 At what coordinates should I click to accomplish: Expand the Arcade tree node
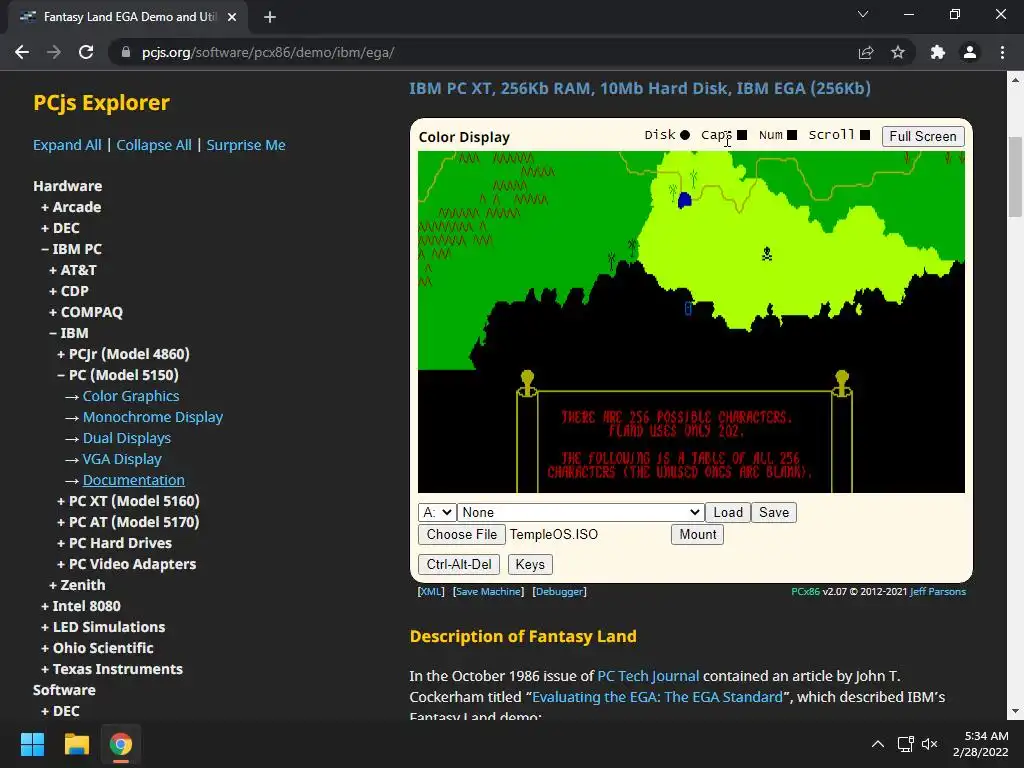tap(71, 207)
